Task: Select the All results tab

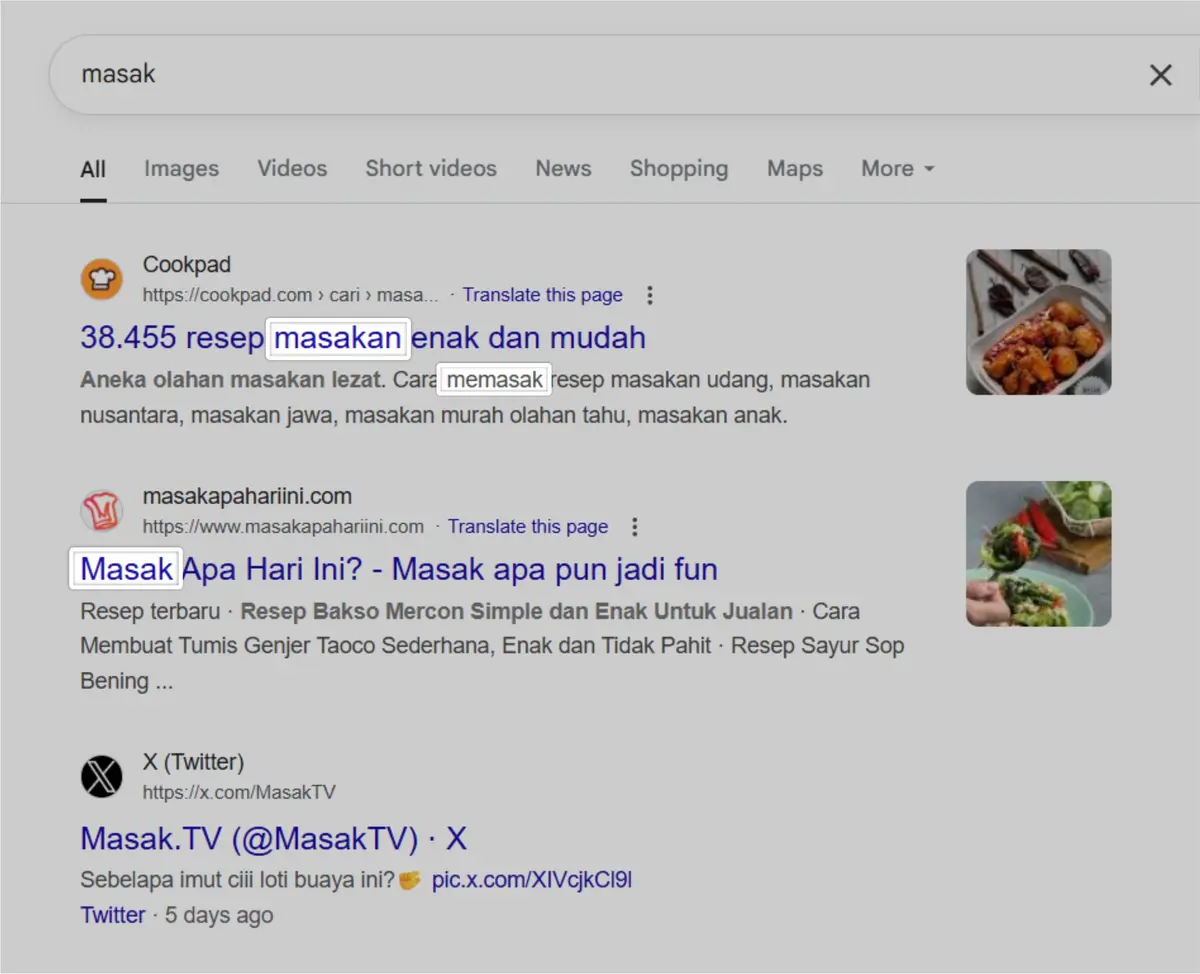Action: pos(93,169)
